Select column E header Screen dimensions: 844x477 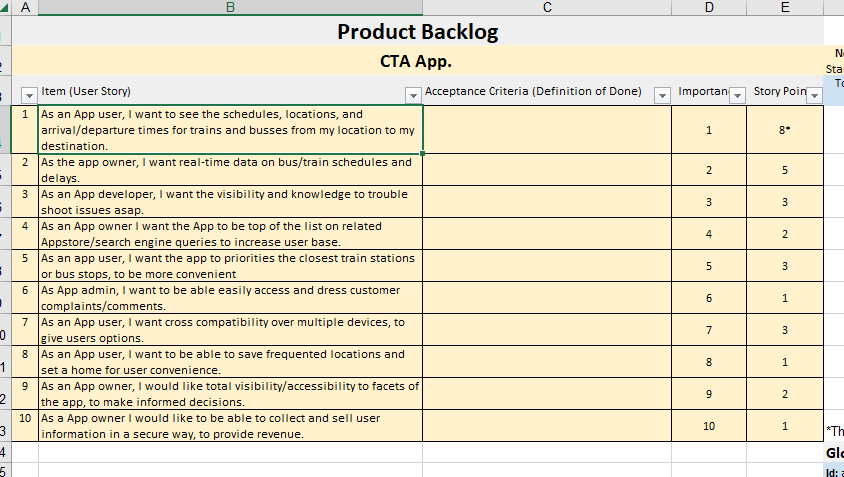[785, 7]
